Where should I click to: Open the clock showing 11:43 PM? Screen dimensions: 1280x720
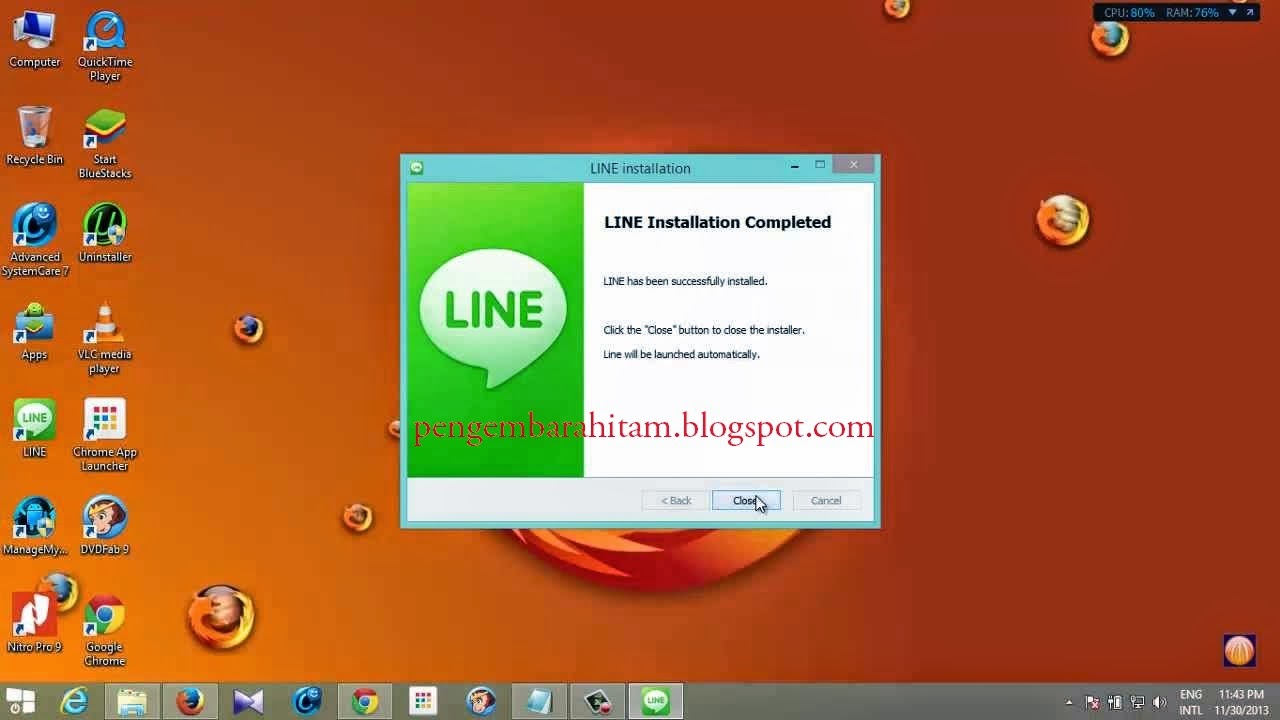(x=1242, y=702)
